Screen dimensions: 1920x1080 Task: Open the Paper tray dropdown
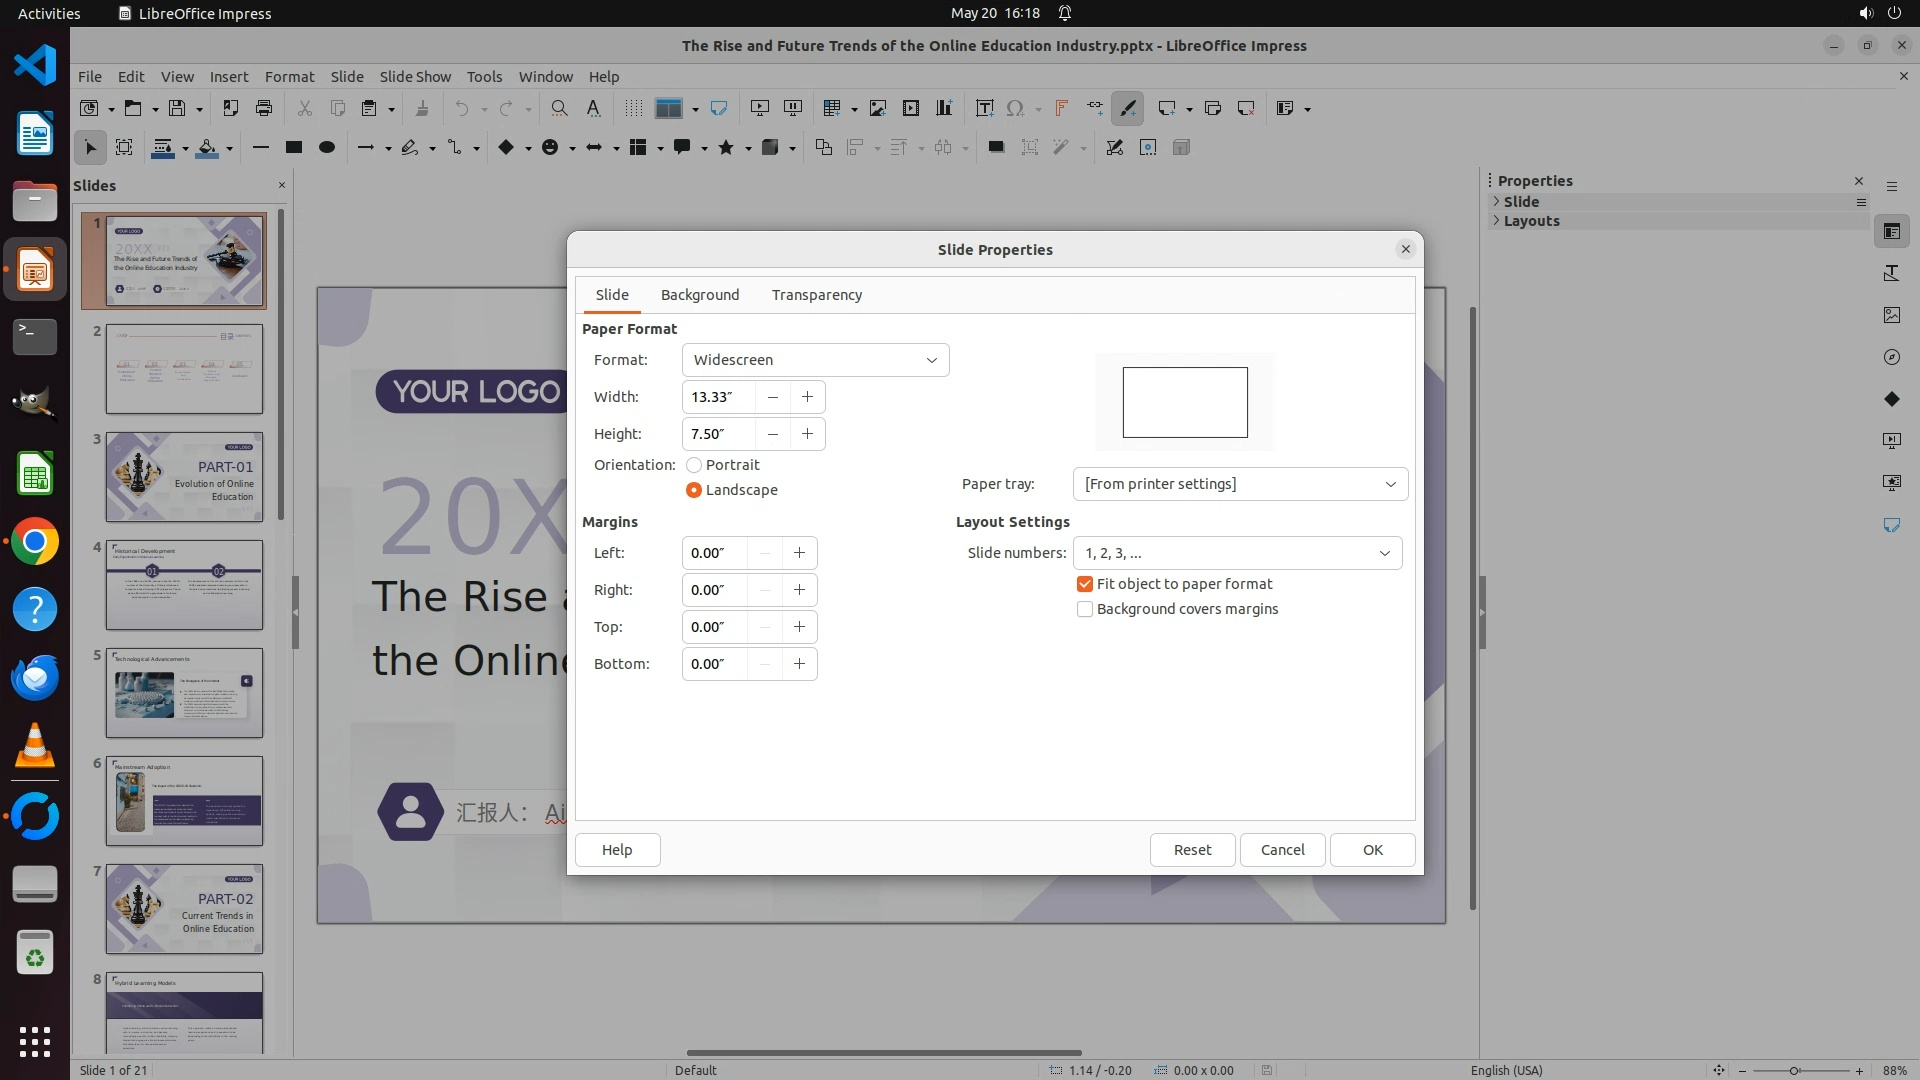[x=1240, y=484]
